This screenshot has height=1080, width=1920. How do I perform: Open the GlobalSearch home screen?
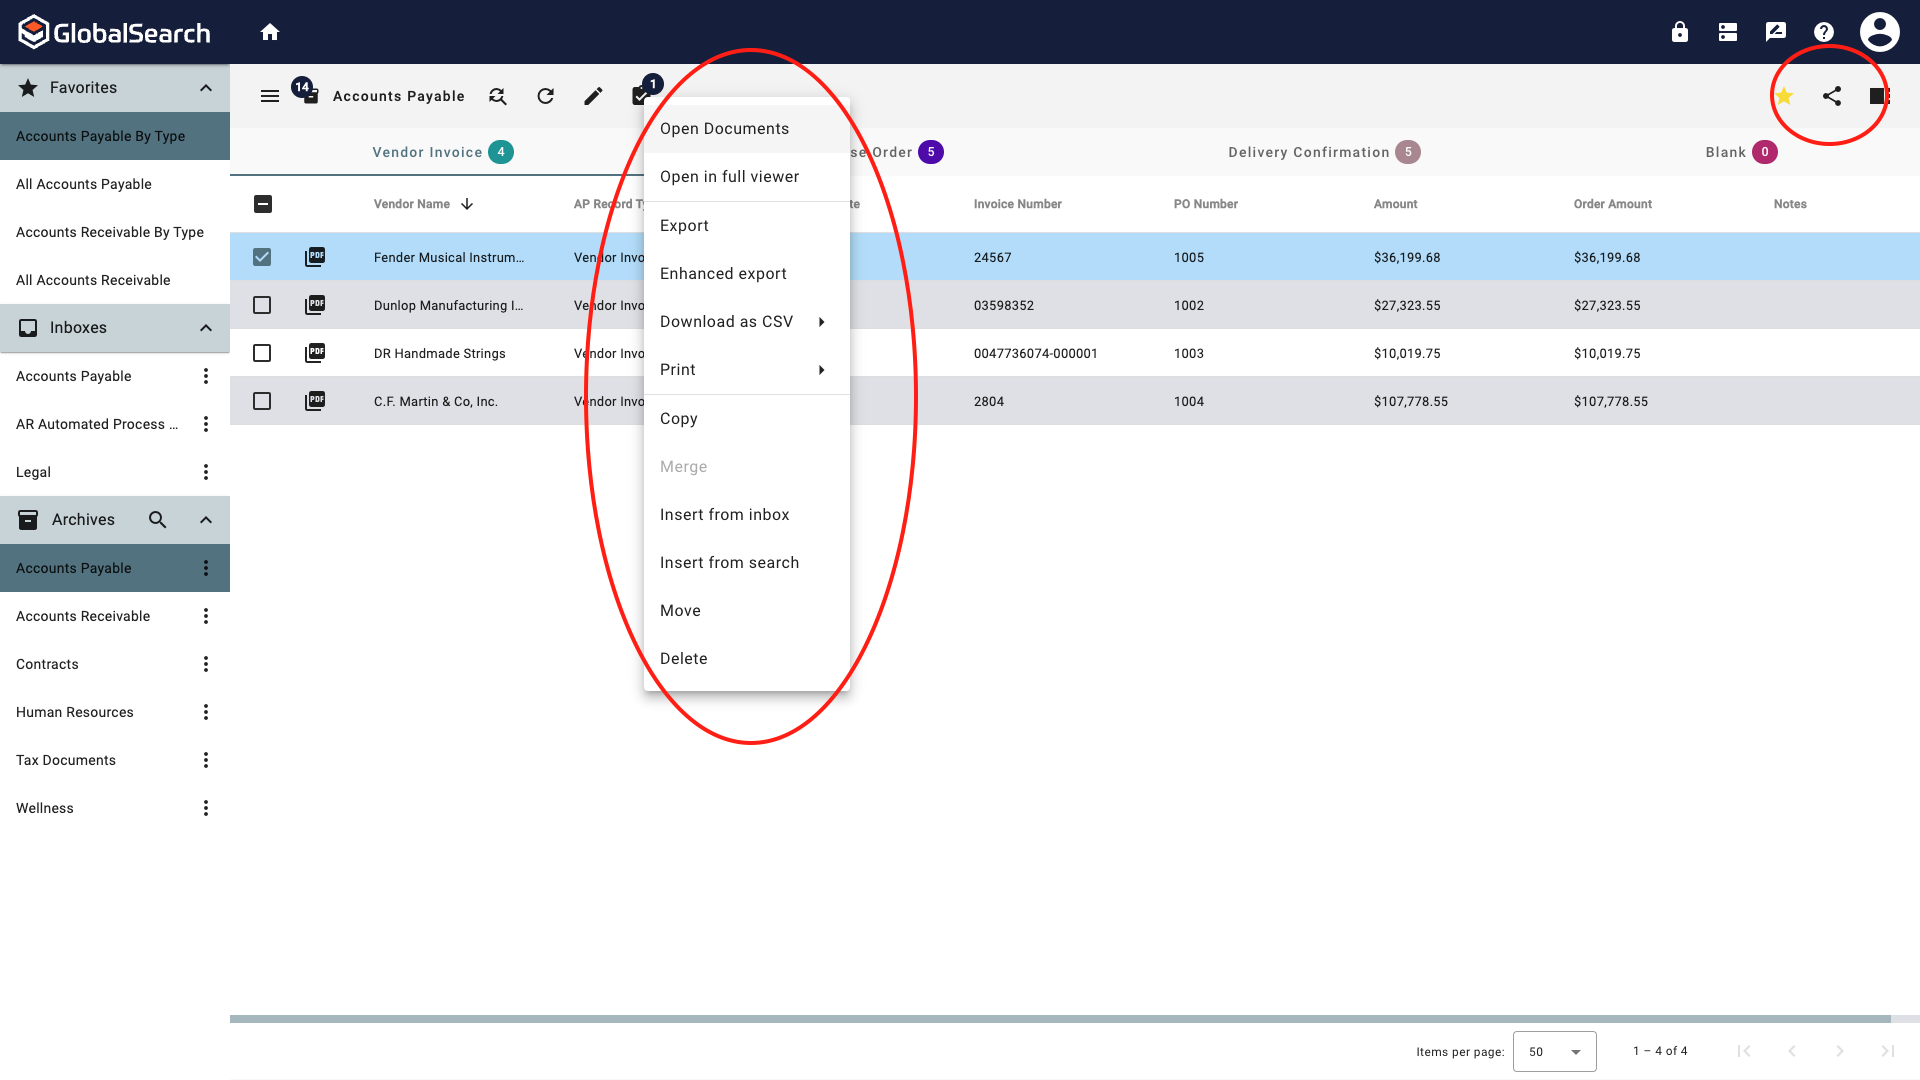pos(269,31)
